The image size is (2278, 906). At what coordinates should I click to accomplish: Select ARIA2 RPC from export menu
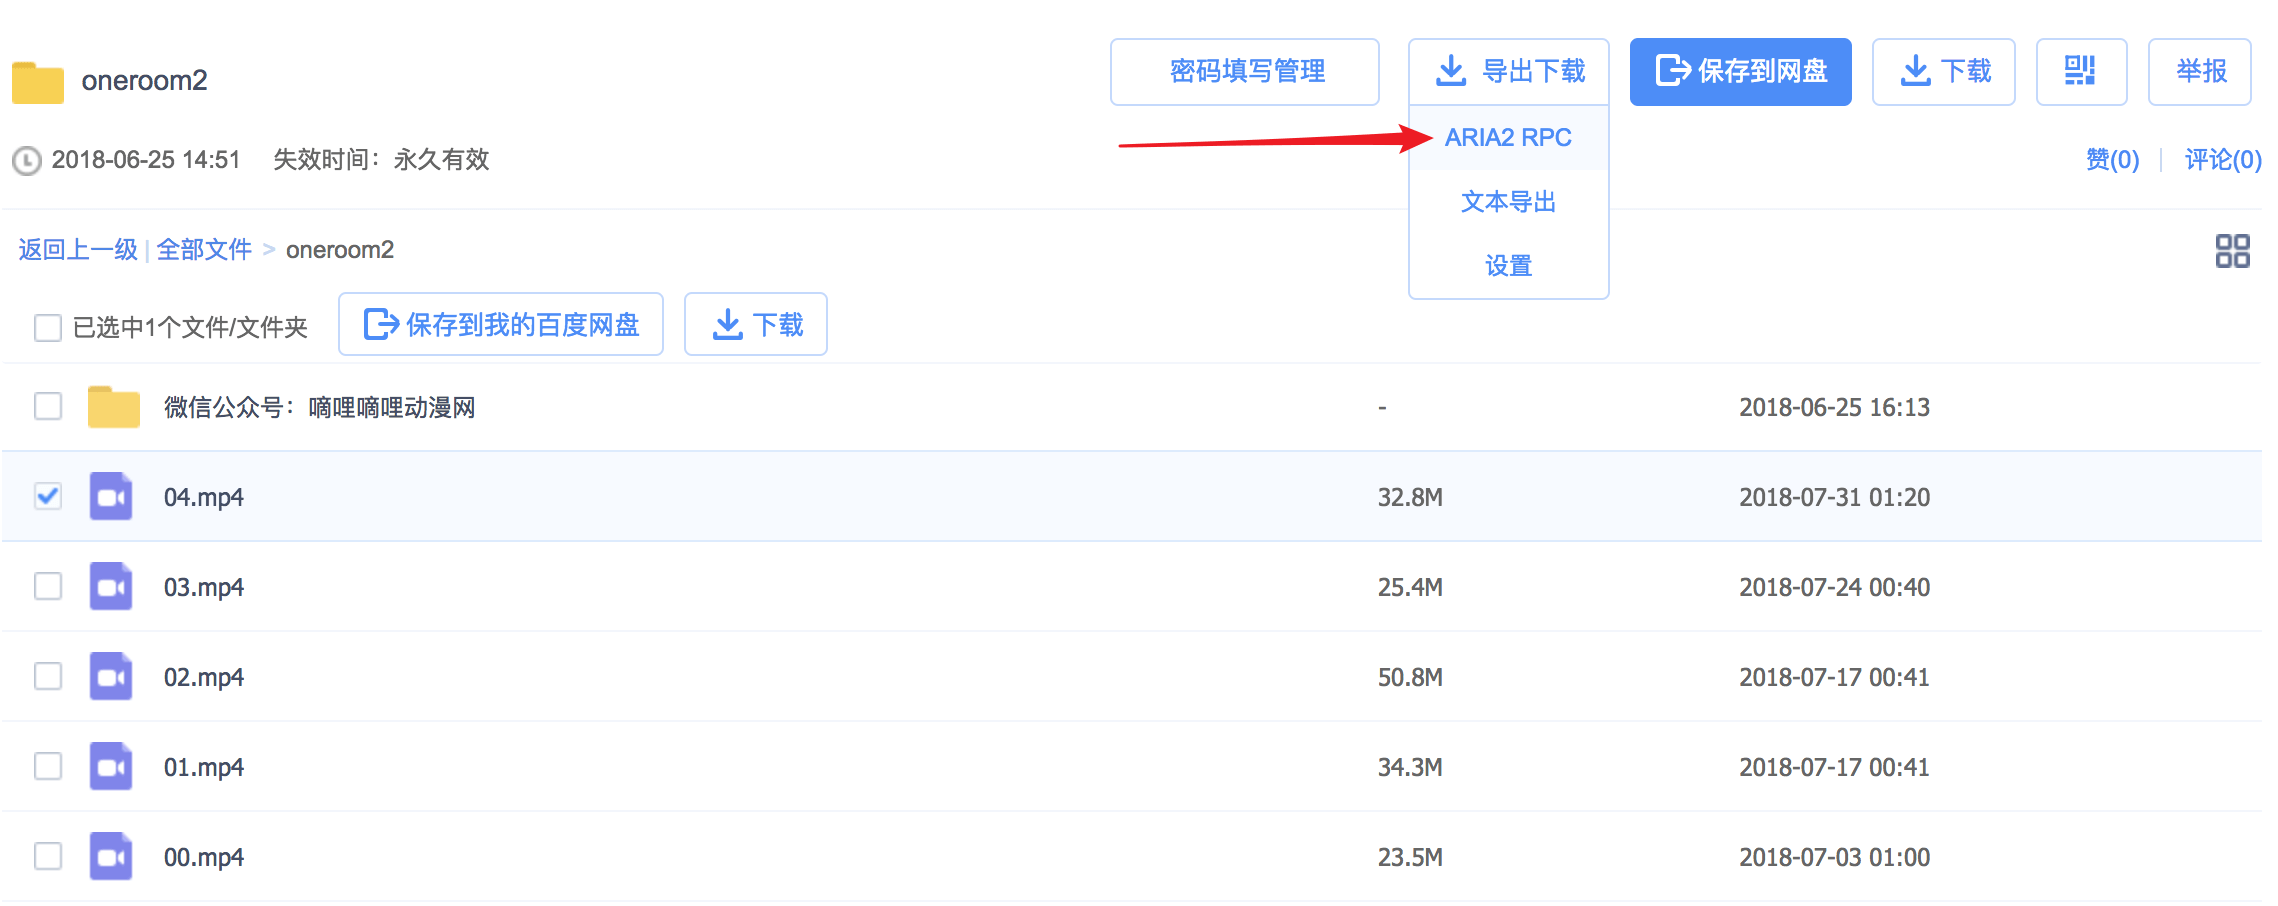[x=1508, y=138]
